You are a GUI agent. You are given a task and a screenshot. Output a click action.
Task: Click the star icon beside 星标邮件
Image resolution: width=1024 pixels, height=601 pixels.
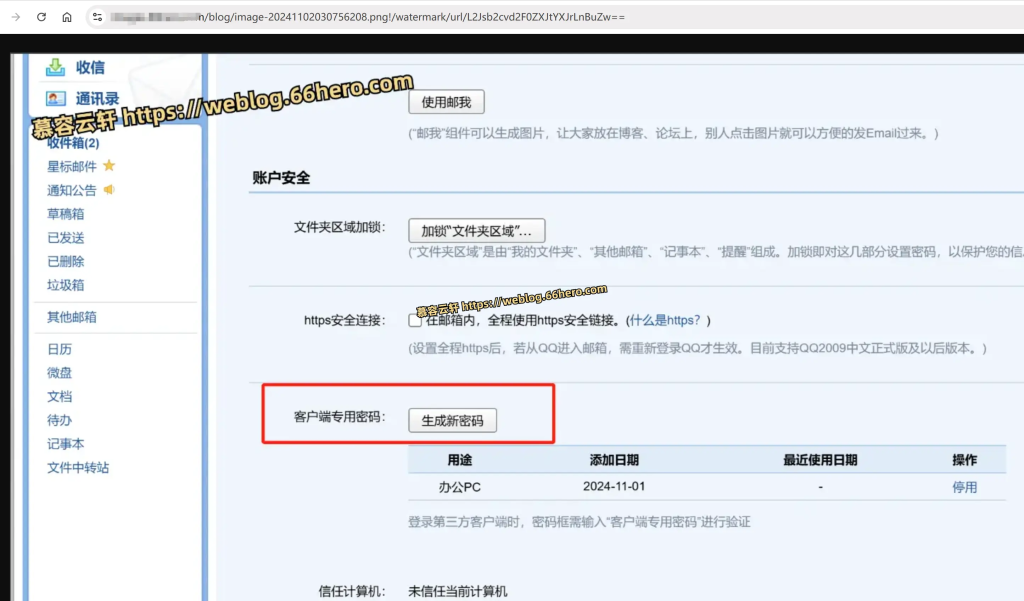pyautogui.click(x=109, y=166)
